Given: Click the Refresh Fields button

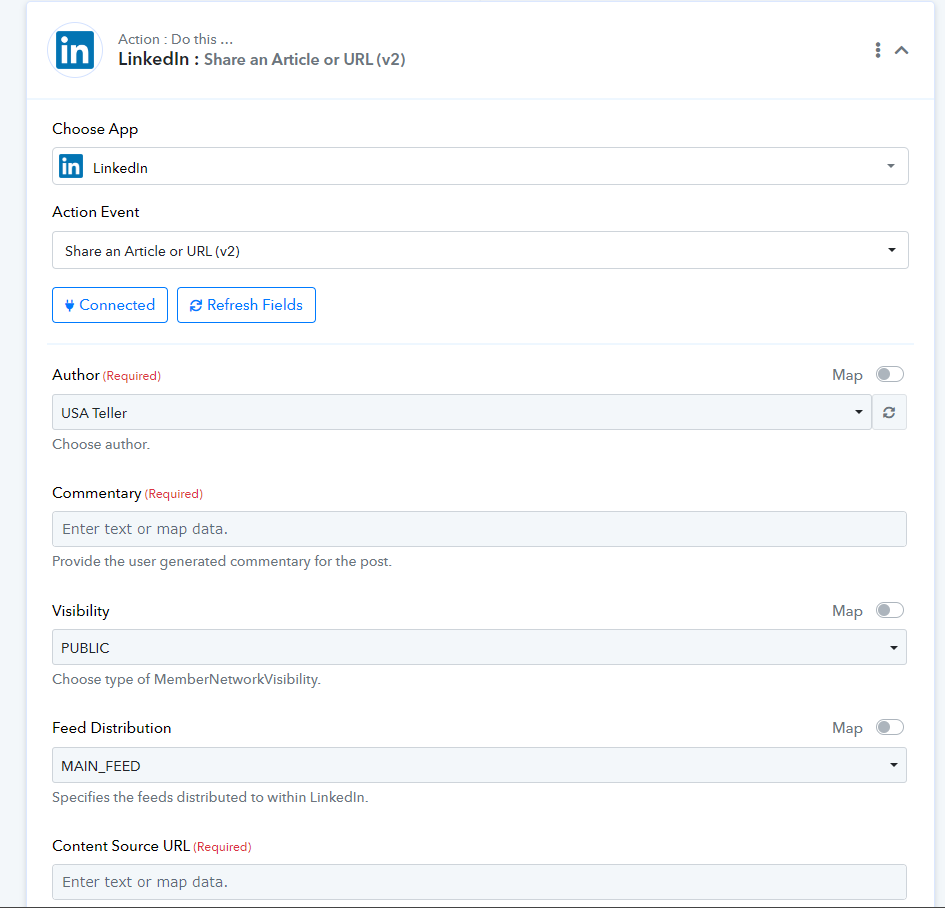Looking at the screenshot, I should 246,305.
